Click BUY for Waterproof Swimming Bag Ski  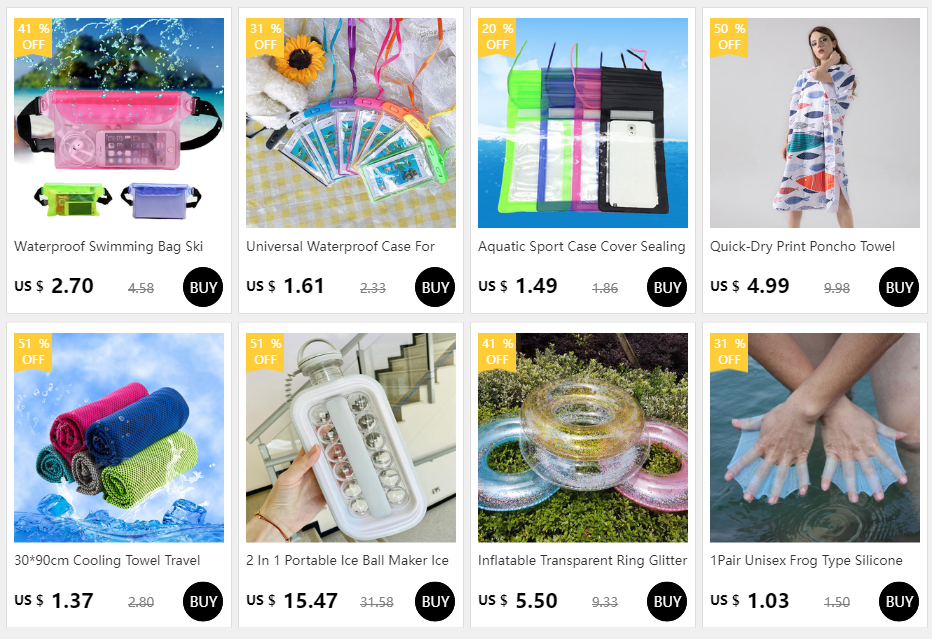[x=203, y=287]
